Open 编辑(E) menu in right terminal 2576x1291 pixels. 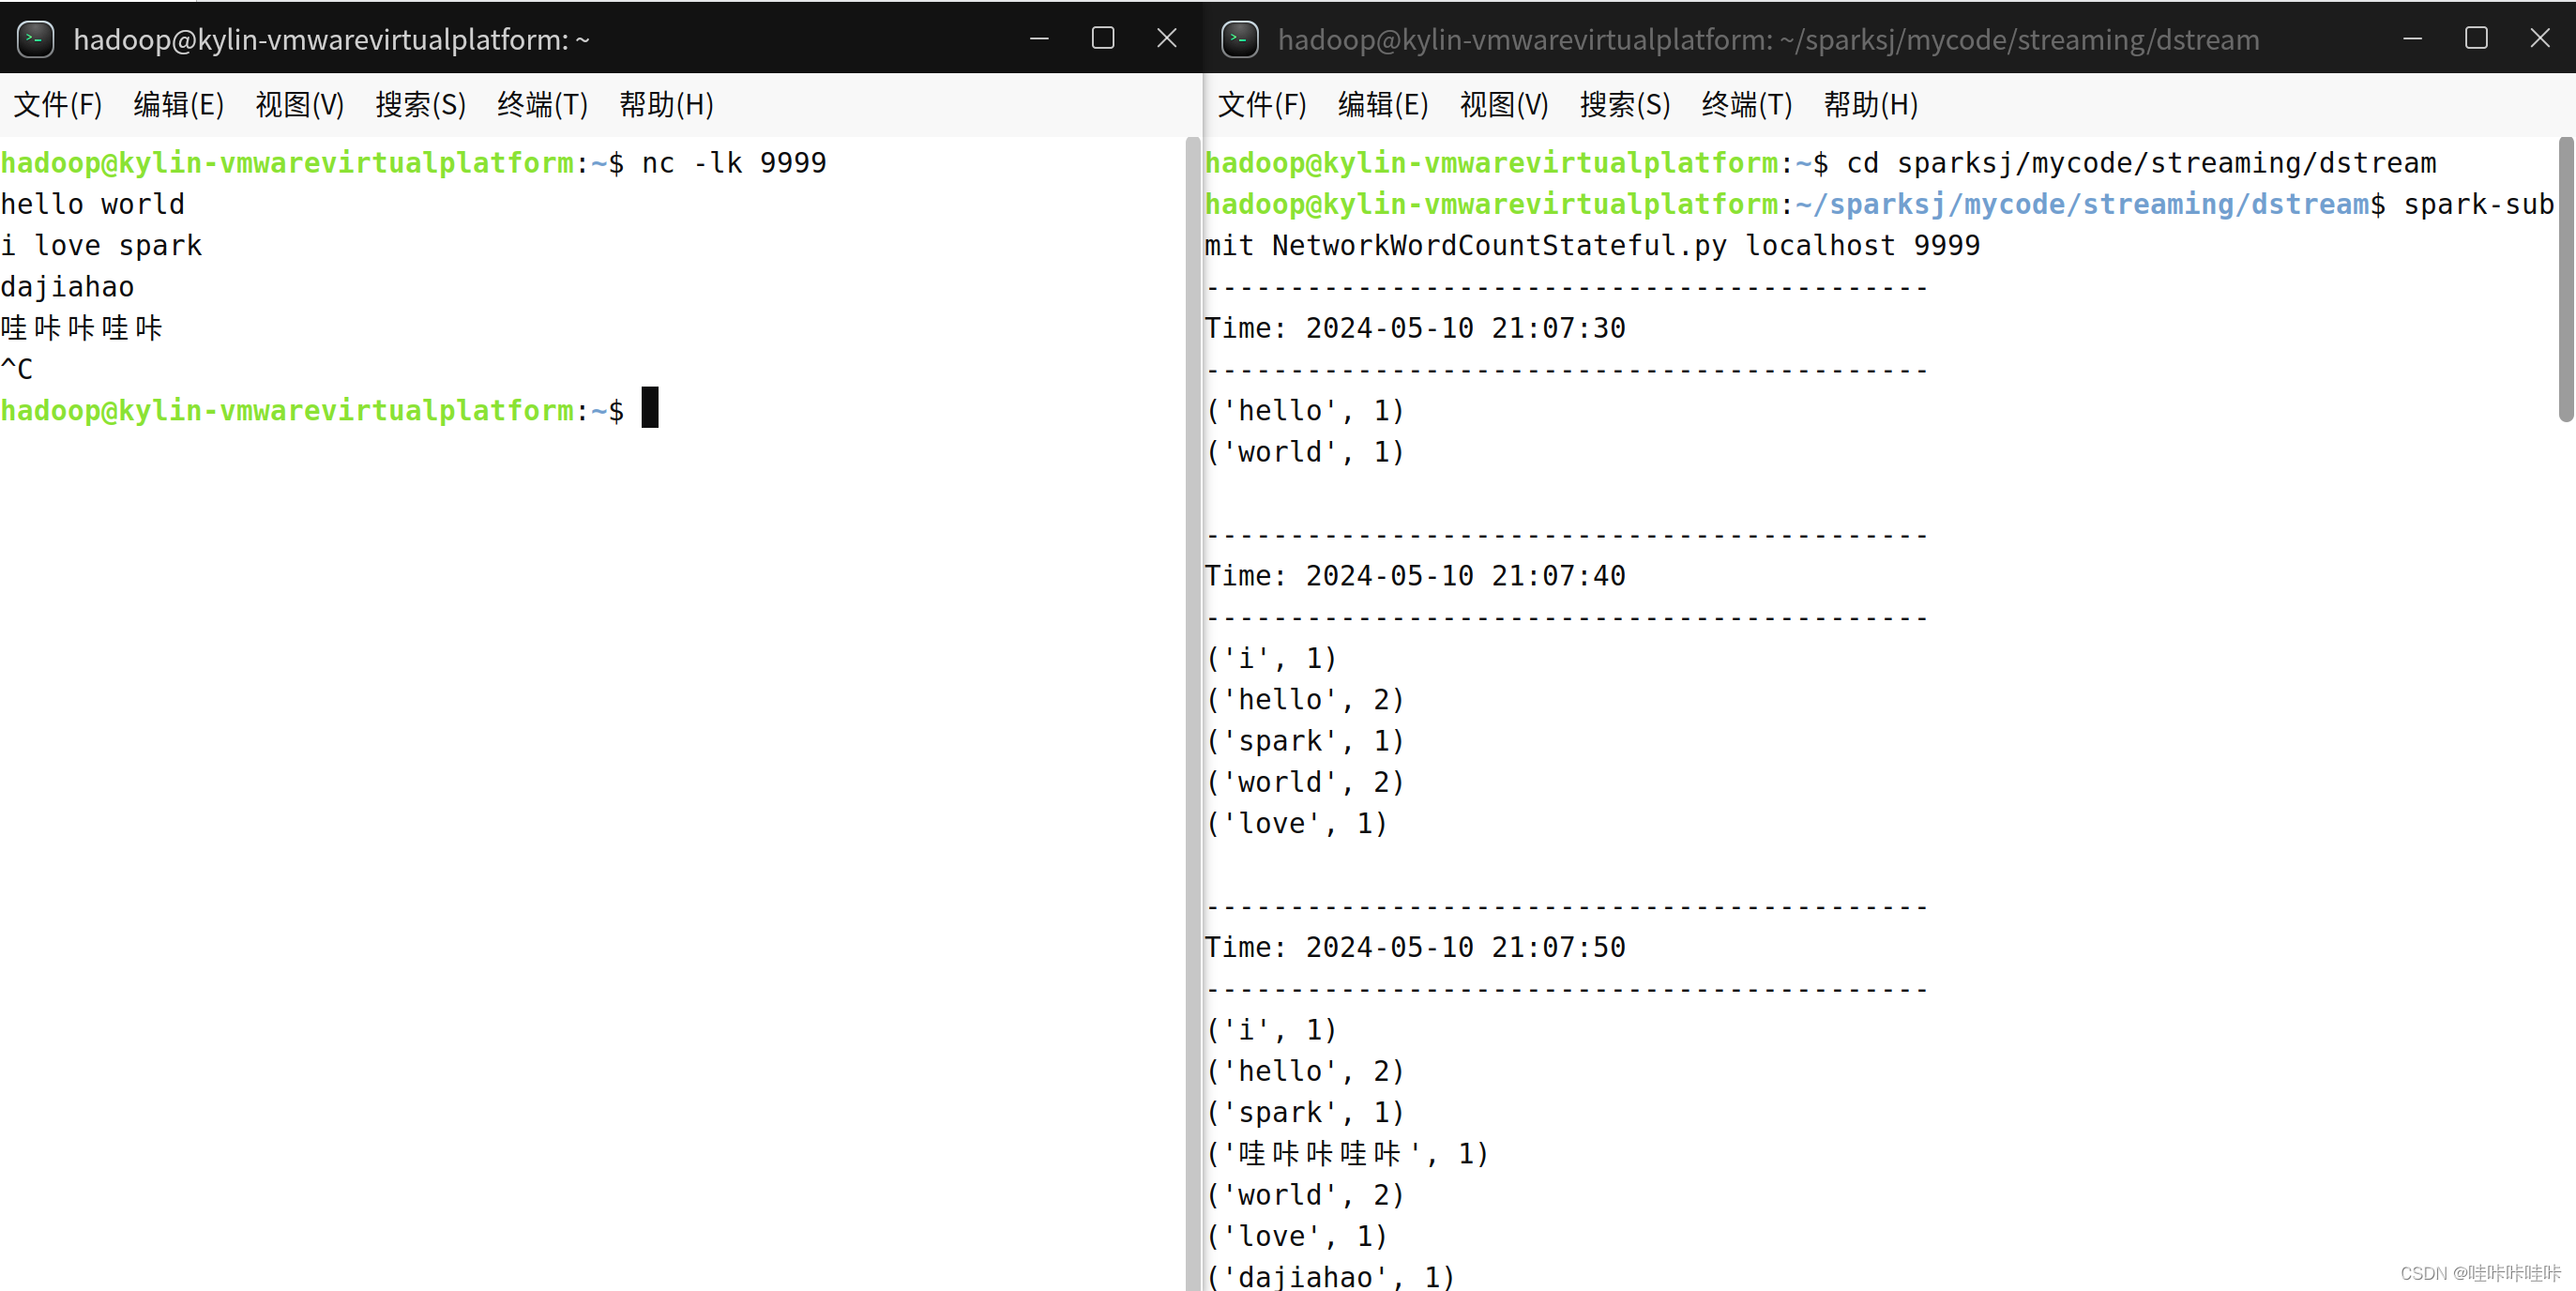tap(1383, 104)
